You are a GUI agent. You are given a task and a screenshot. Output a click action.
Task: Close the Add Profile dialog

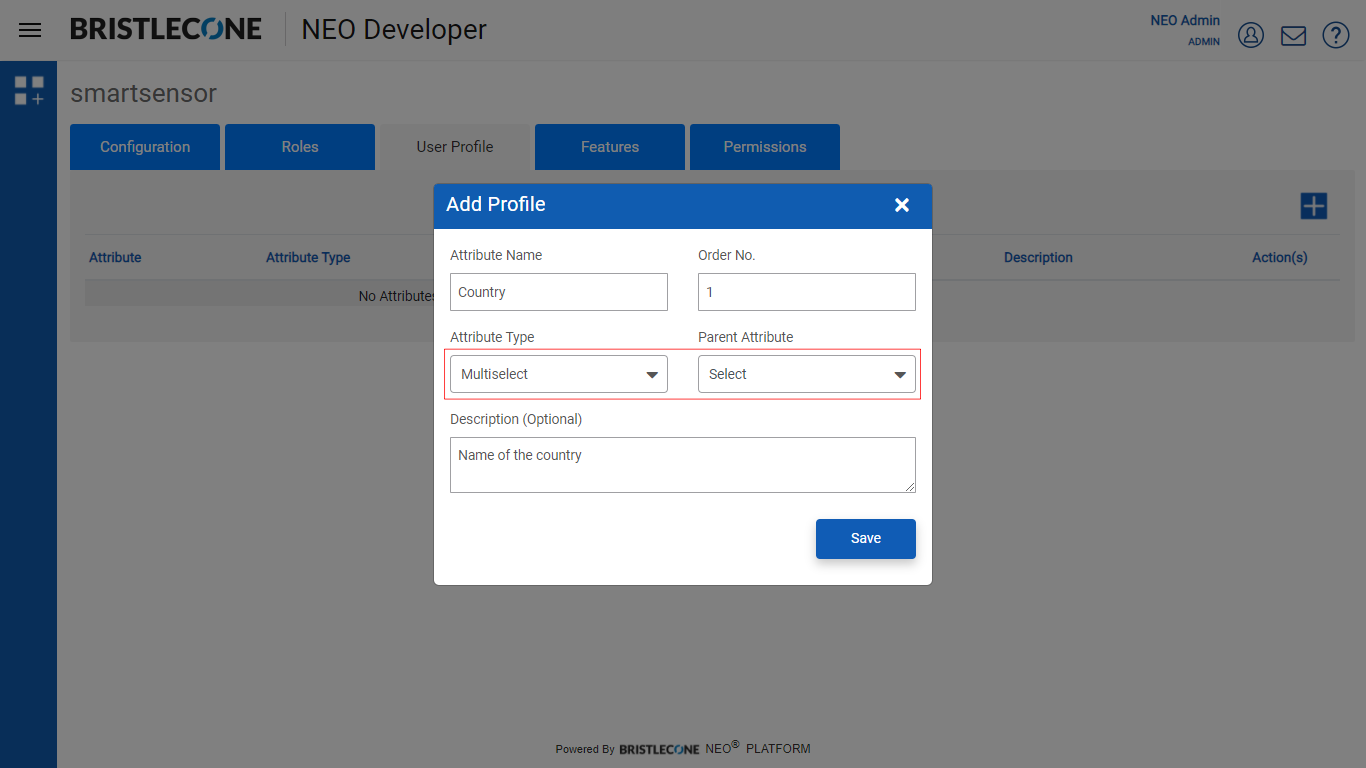902,205
